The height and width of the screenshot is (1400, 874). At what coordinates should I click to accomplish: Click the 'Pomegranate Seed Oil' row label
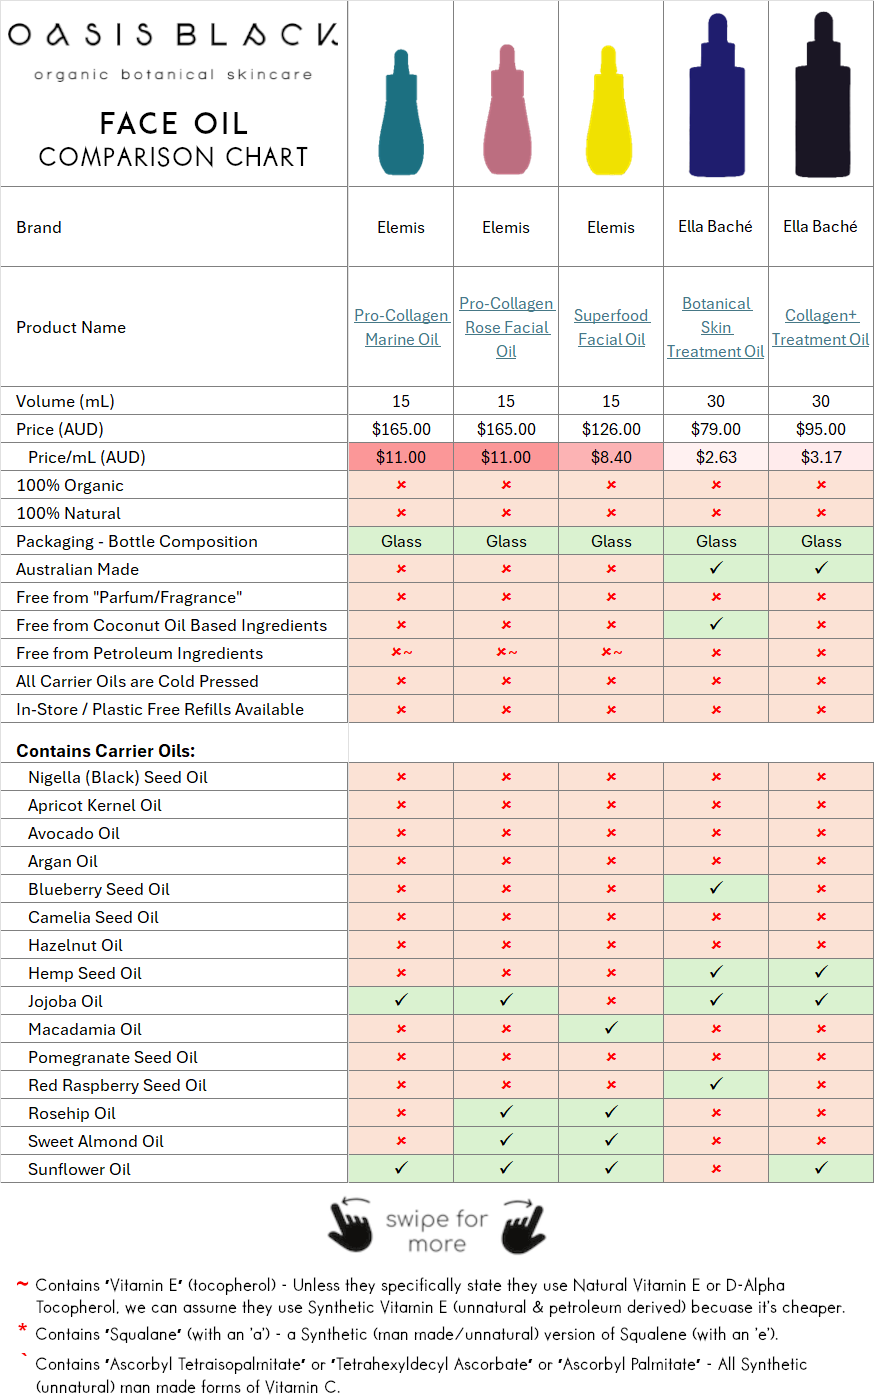(x=113, y=1057)
